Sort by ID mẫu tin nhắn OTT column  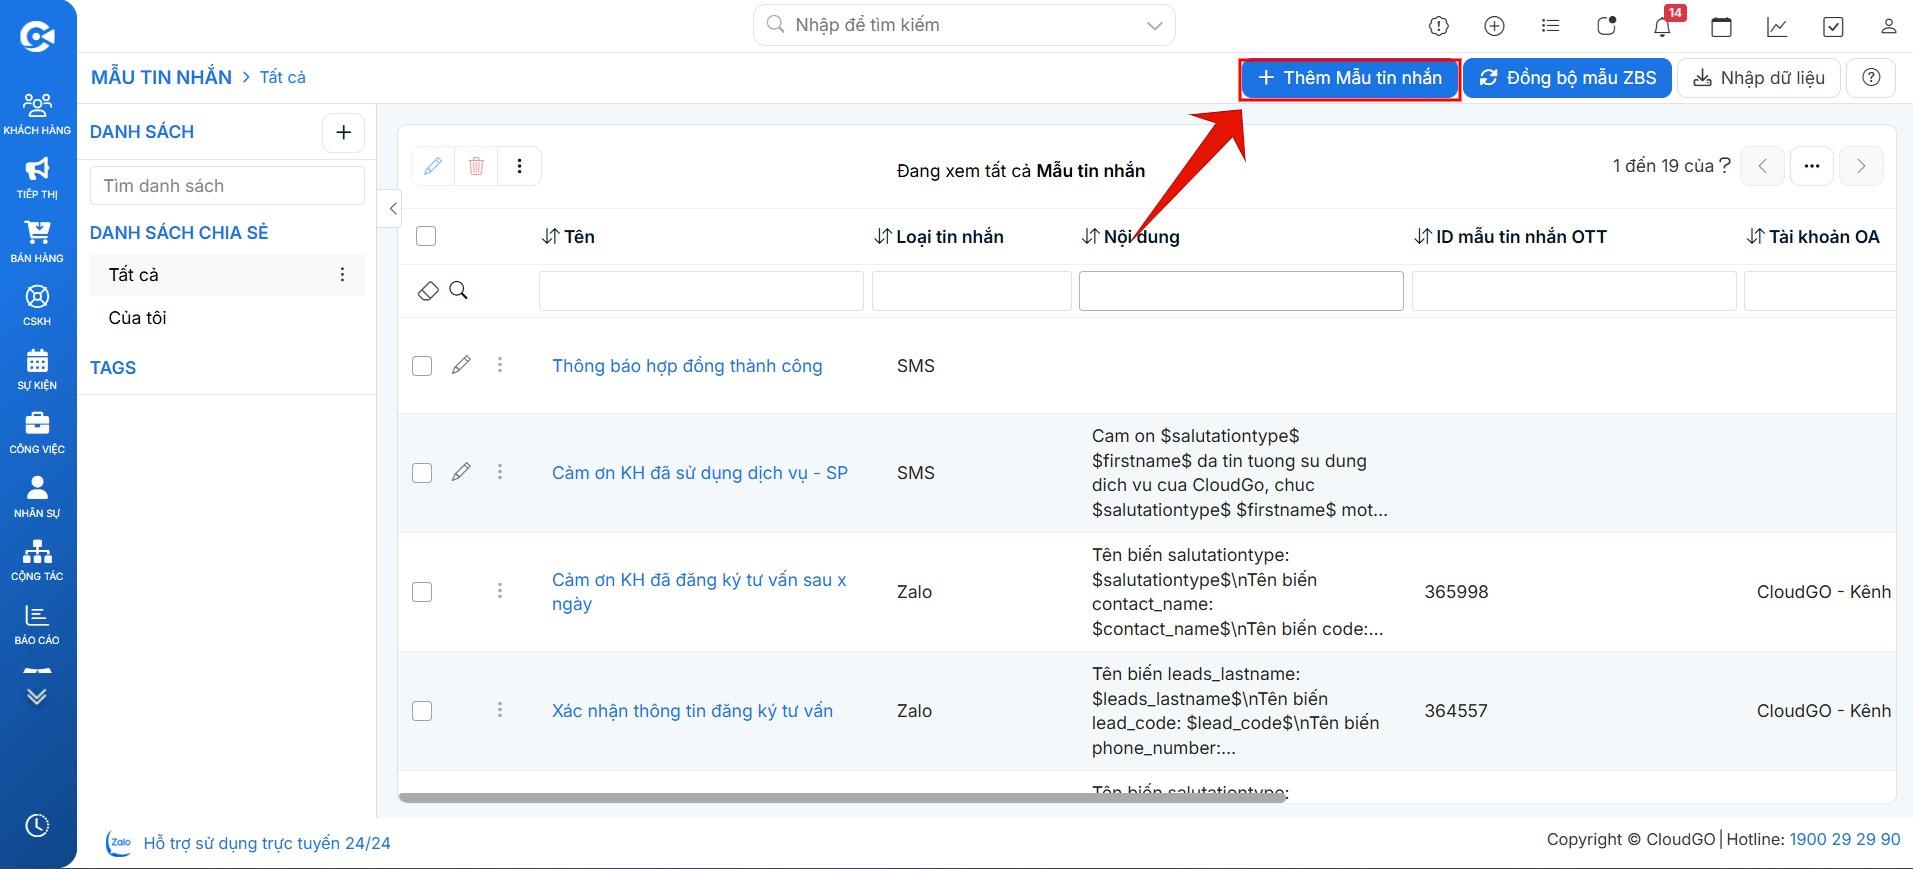click(1511, 237)
